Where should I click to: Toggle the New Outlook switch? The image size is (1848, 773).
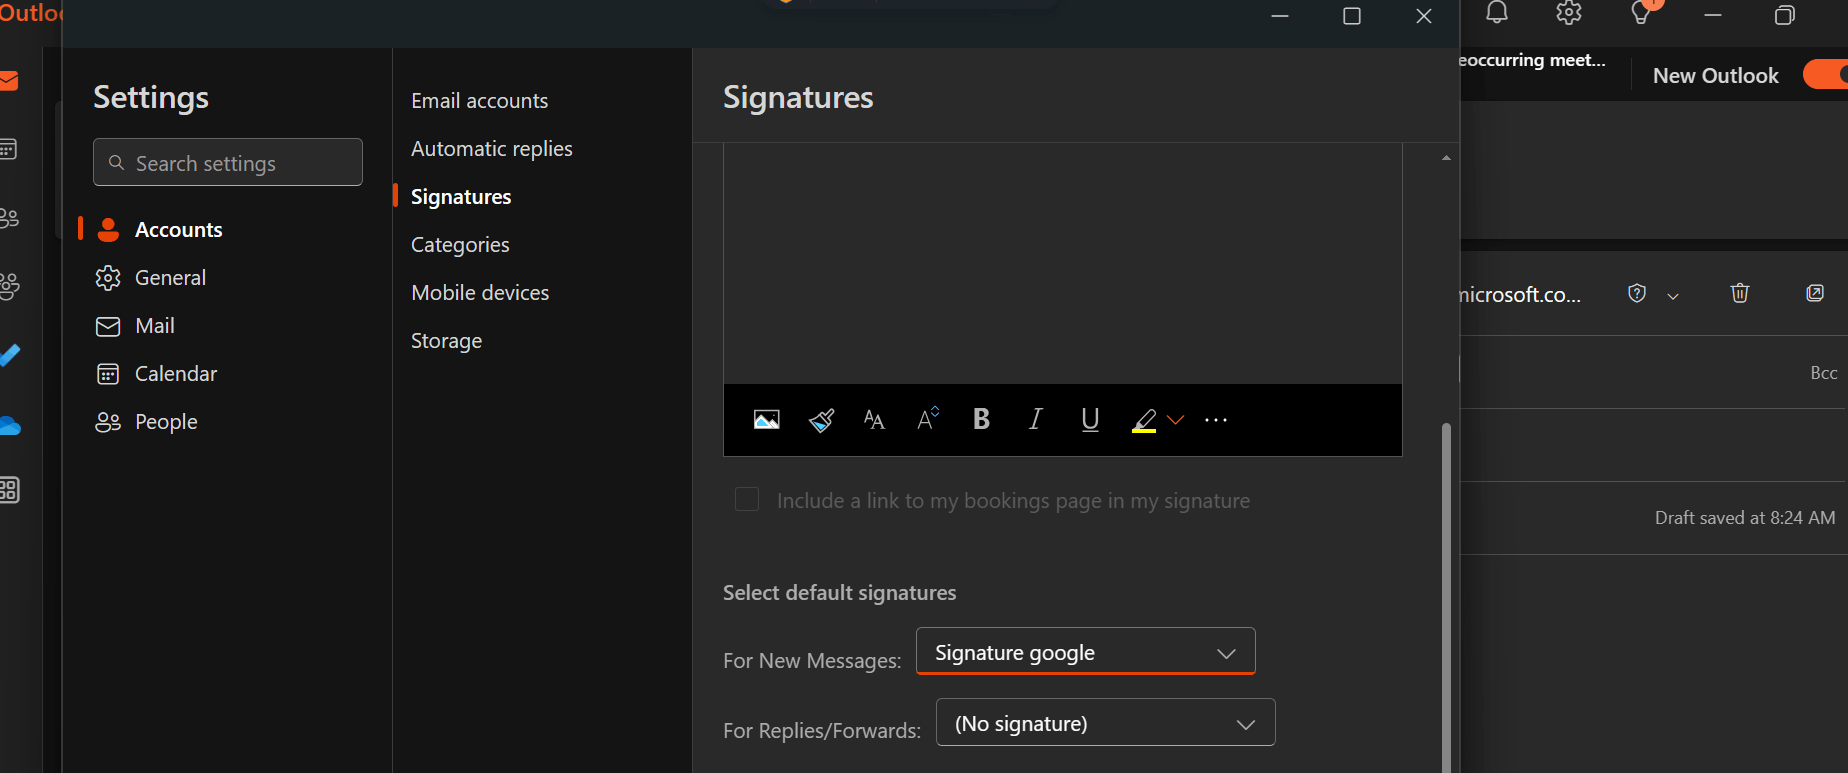coord(1825,75)
